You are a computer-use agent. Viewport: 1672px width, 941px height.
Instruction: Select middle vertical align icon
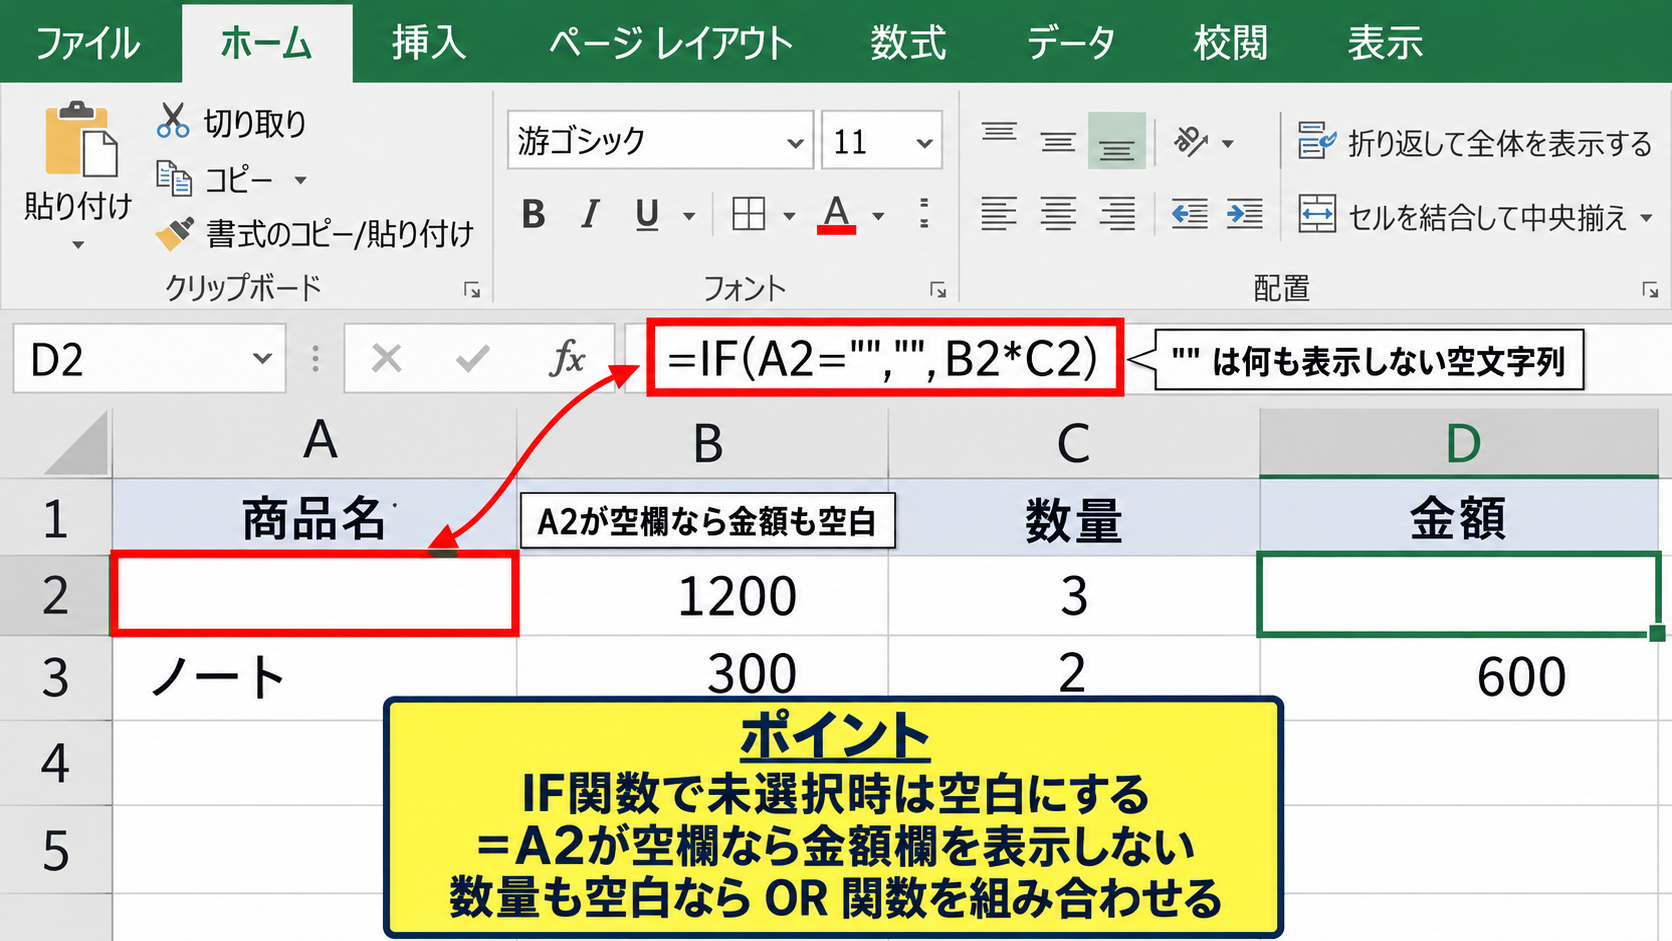coord(1058,141)
